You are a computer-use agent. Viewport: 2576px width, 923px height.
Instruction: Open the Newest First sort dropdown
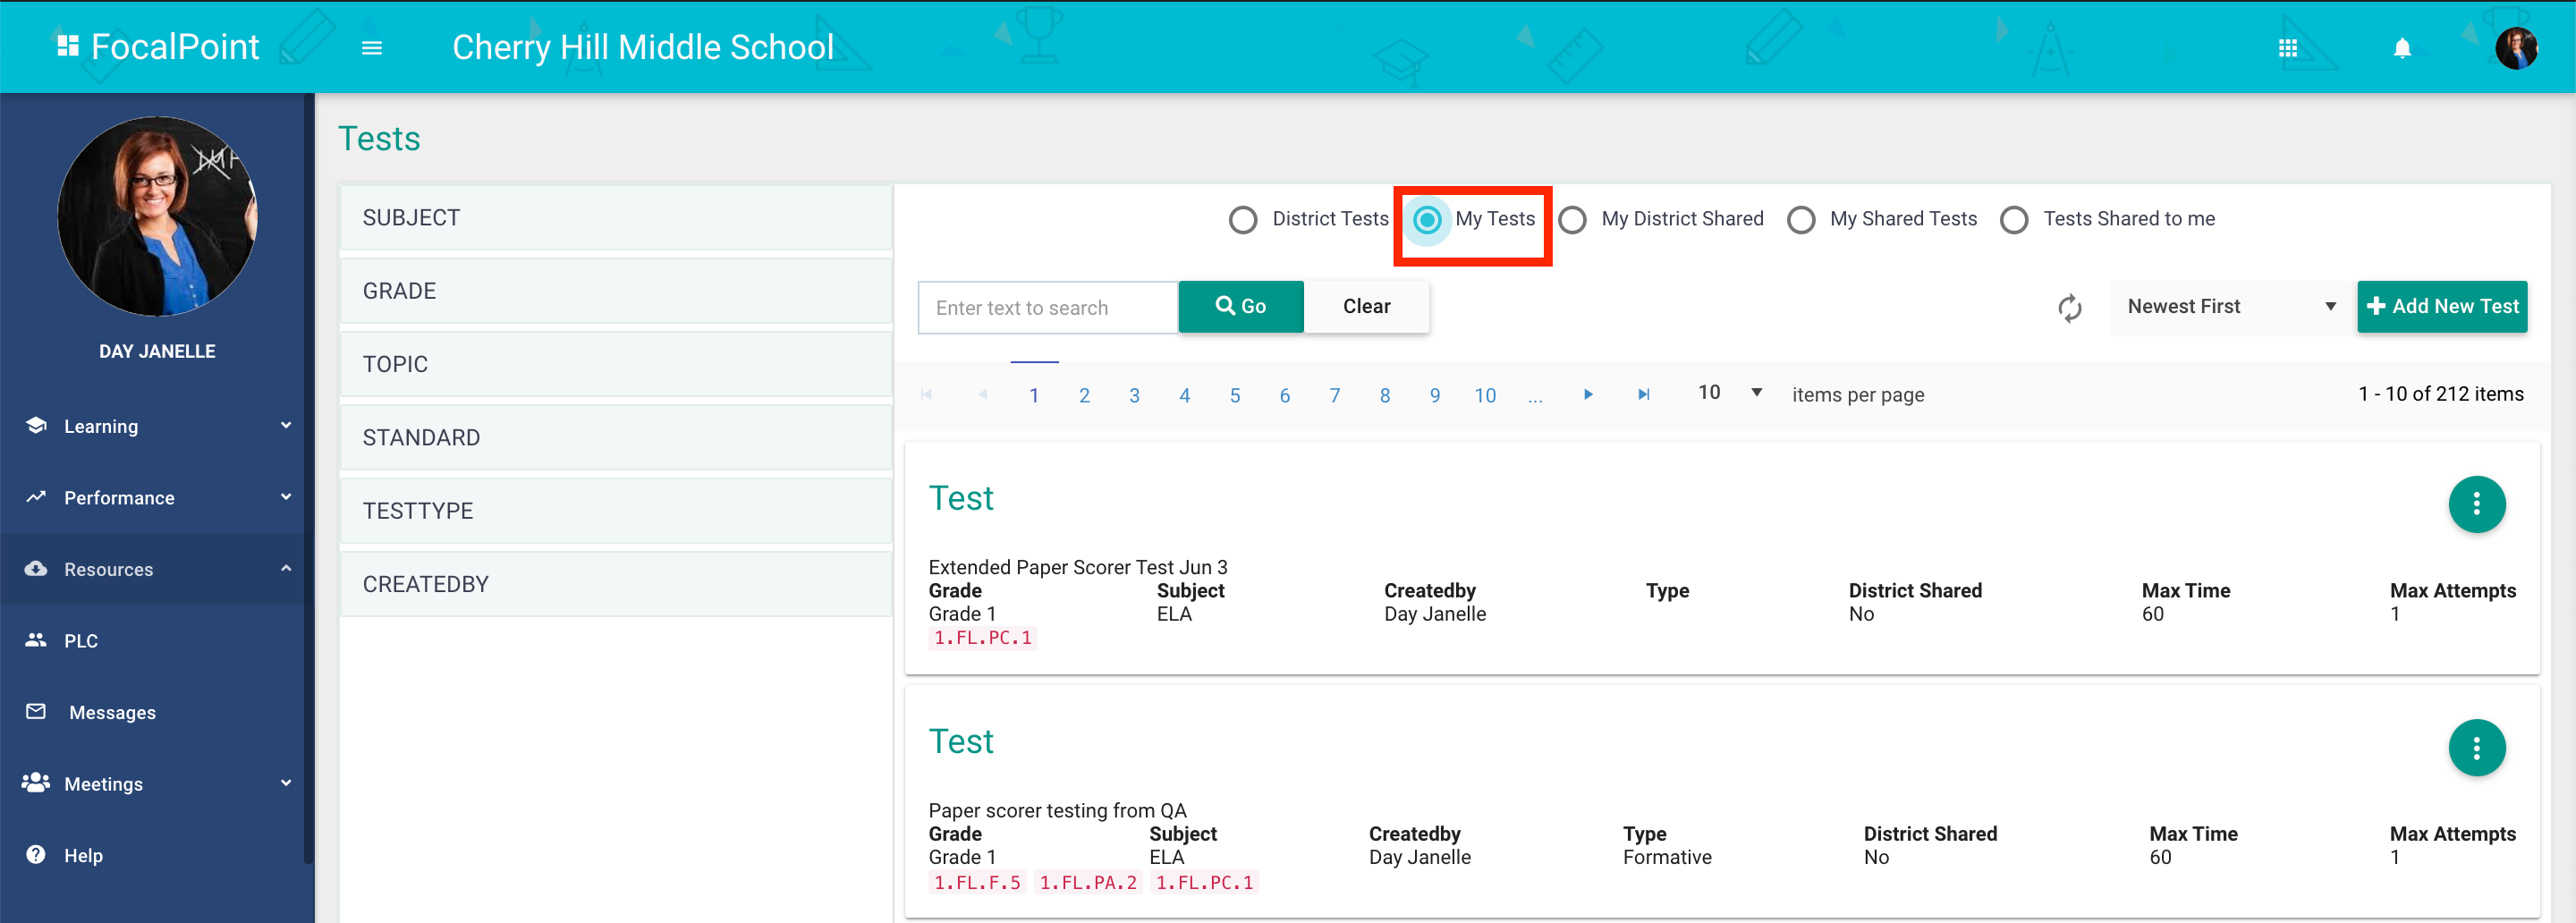tap(2230, 307)
